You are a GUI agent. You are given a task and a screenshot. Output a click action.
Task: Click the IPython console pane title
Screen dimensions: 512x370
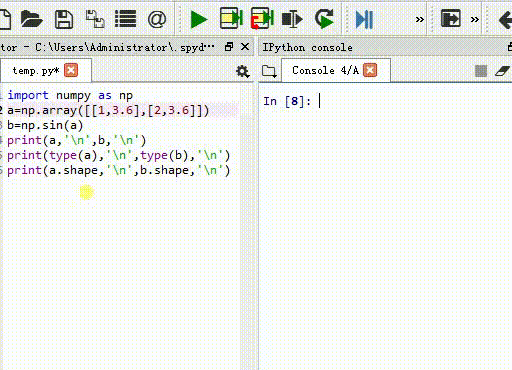[307, 47]
